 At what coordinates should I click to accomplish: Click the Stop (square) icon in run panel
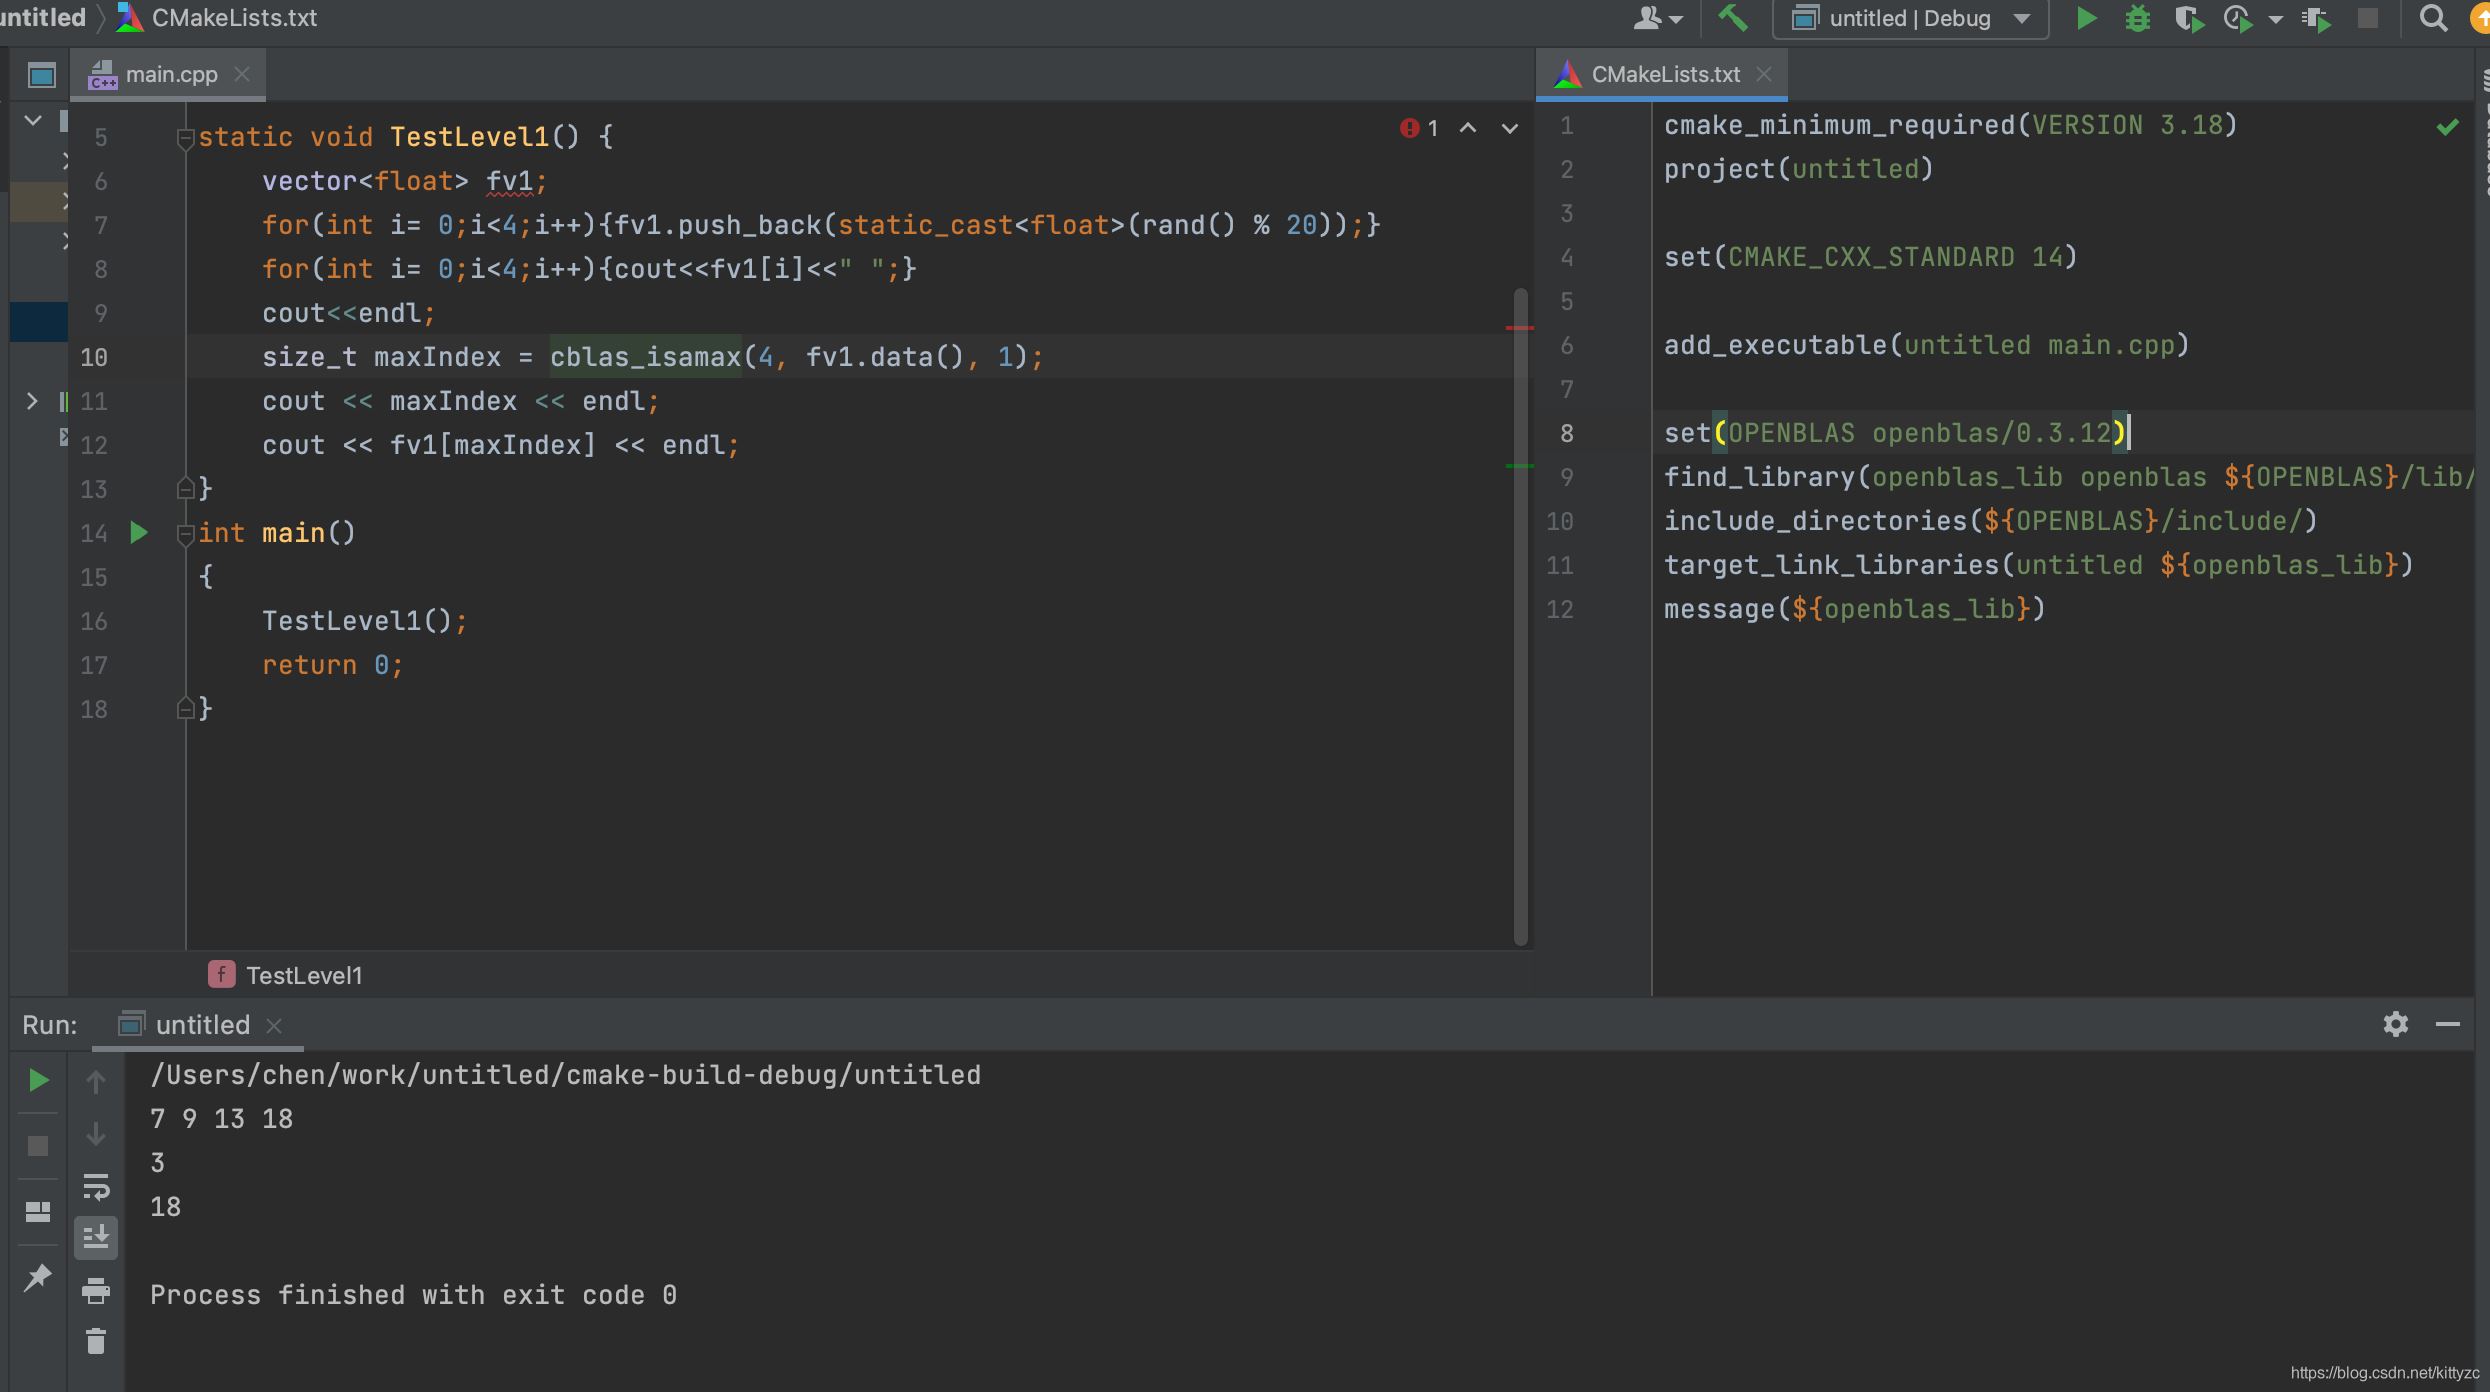tap(38, 1144)
